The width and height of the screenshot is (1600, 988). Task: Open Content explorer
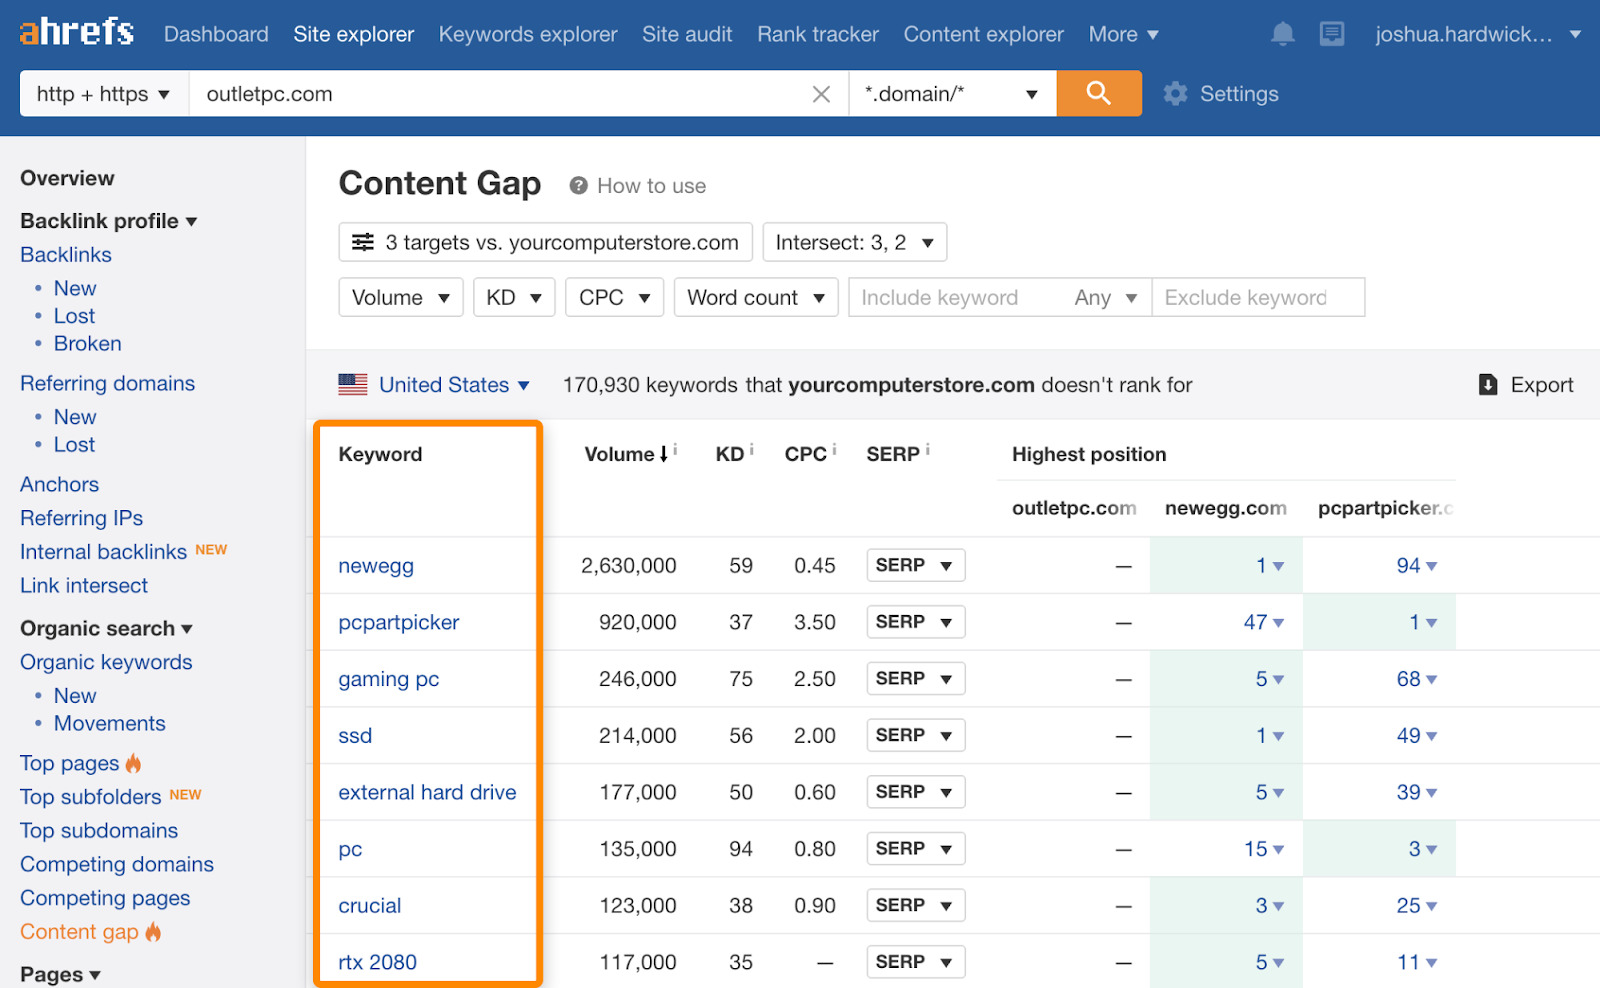[984, 34]
